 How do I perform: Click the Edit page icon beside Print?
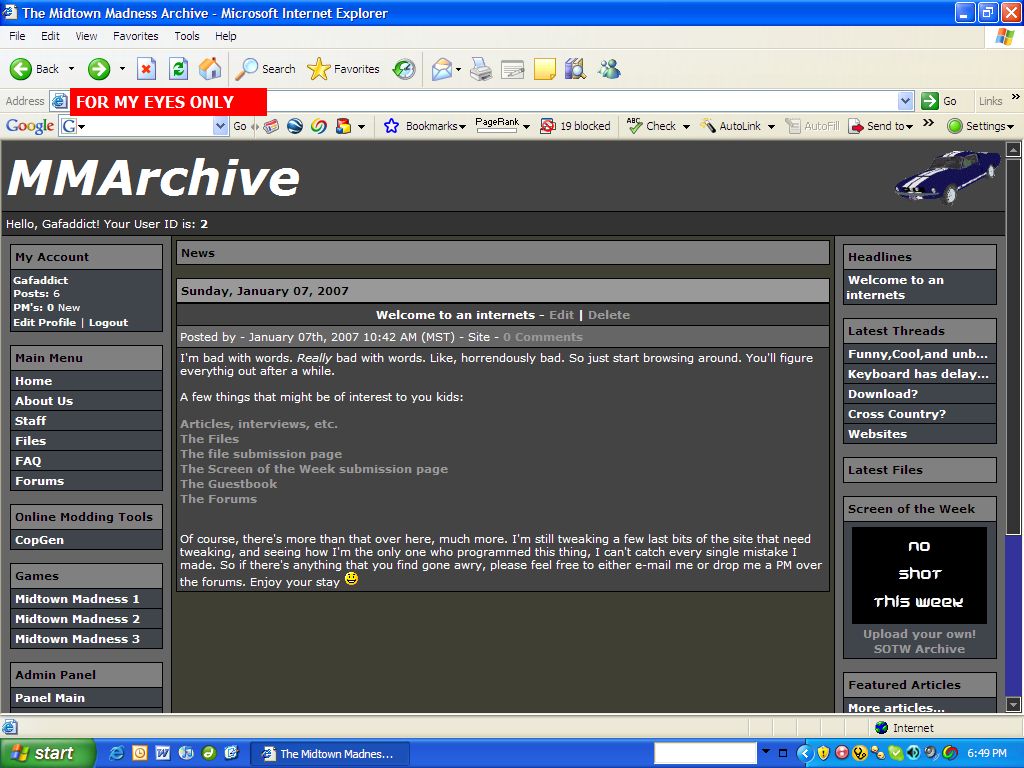[513, 69]
